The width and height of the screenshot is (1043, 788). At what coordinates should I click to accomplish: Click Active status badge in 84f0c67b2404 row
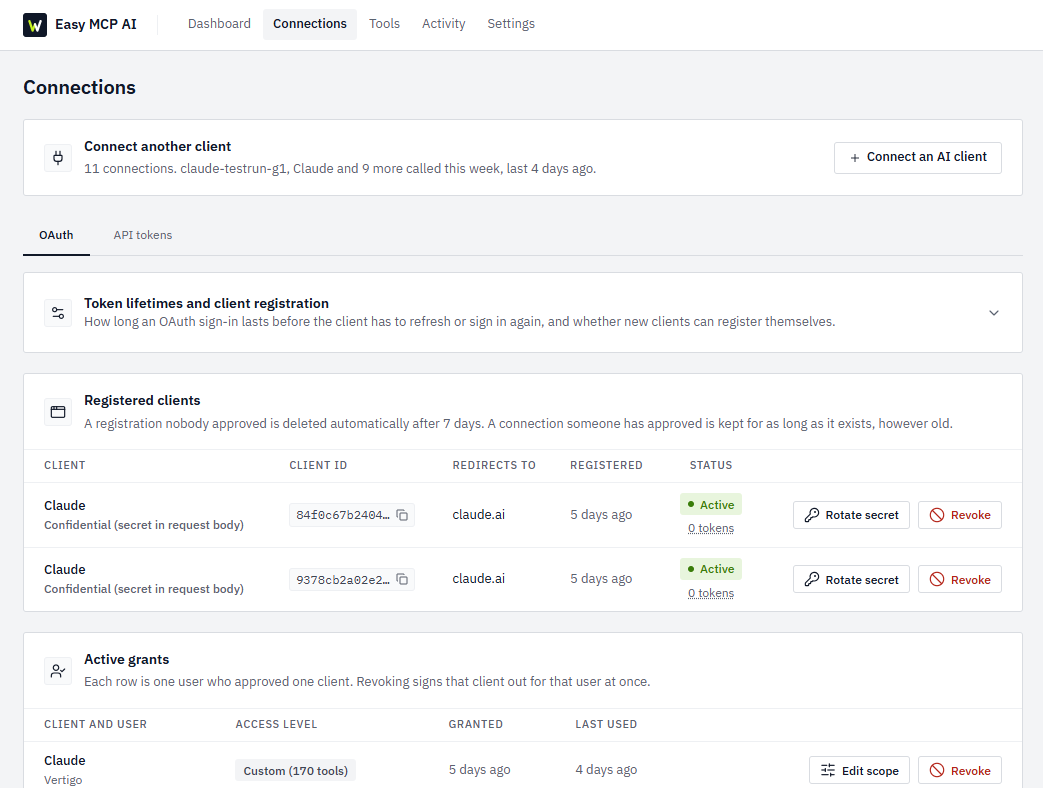[710, 505]
